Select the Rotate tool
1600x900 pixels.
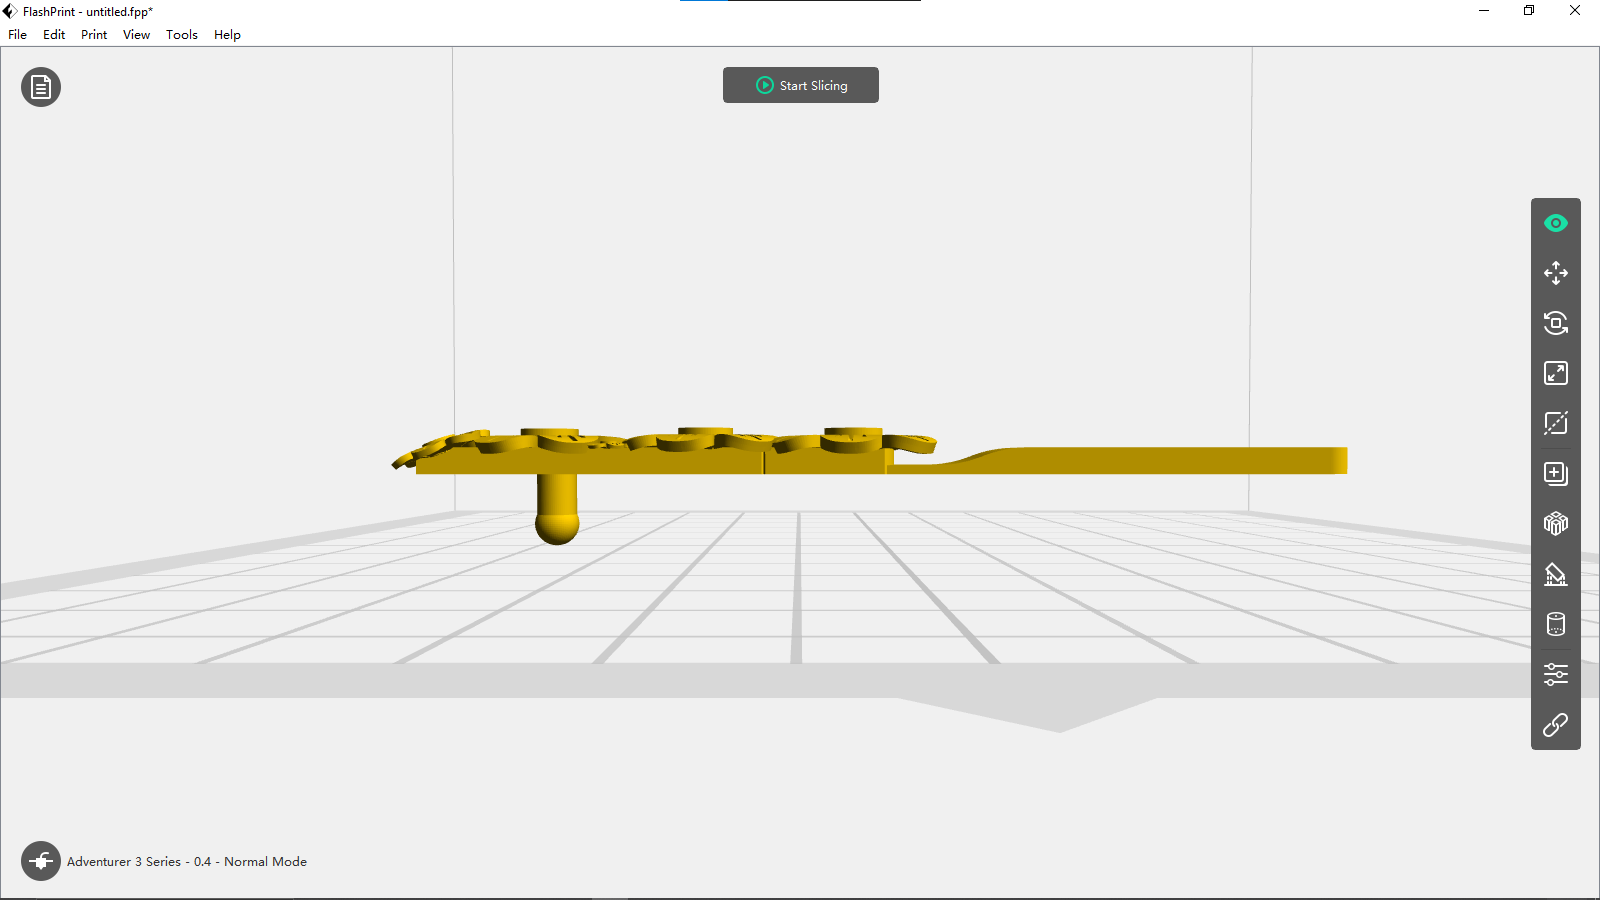1555,323
